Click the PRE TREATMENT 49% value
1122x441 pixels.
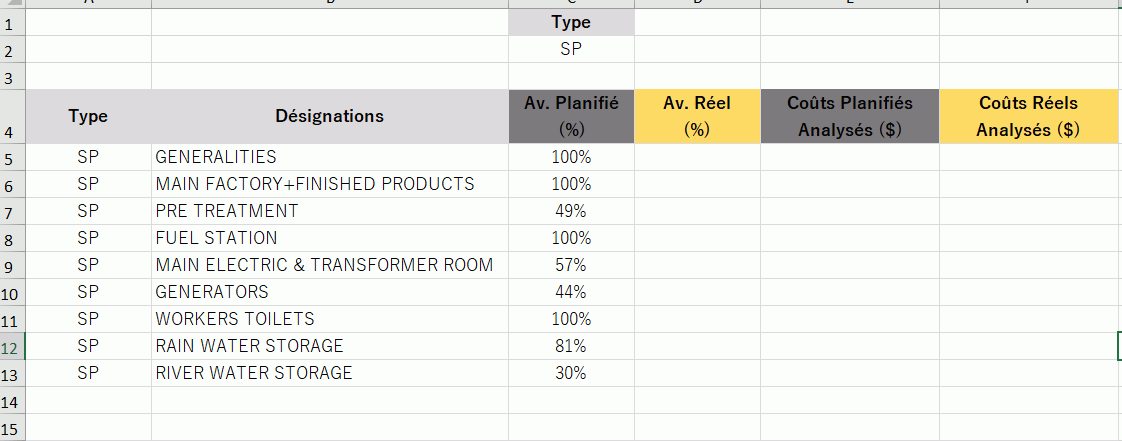[571, 211]
